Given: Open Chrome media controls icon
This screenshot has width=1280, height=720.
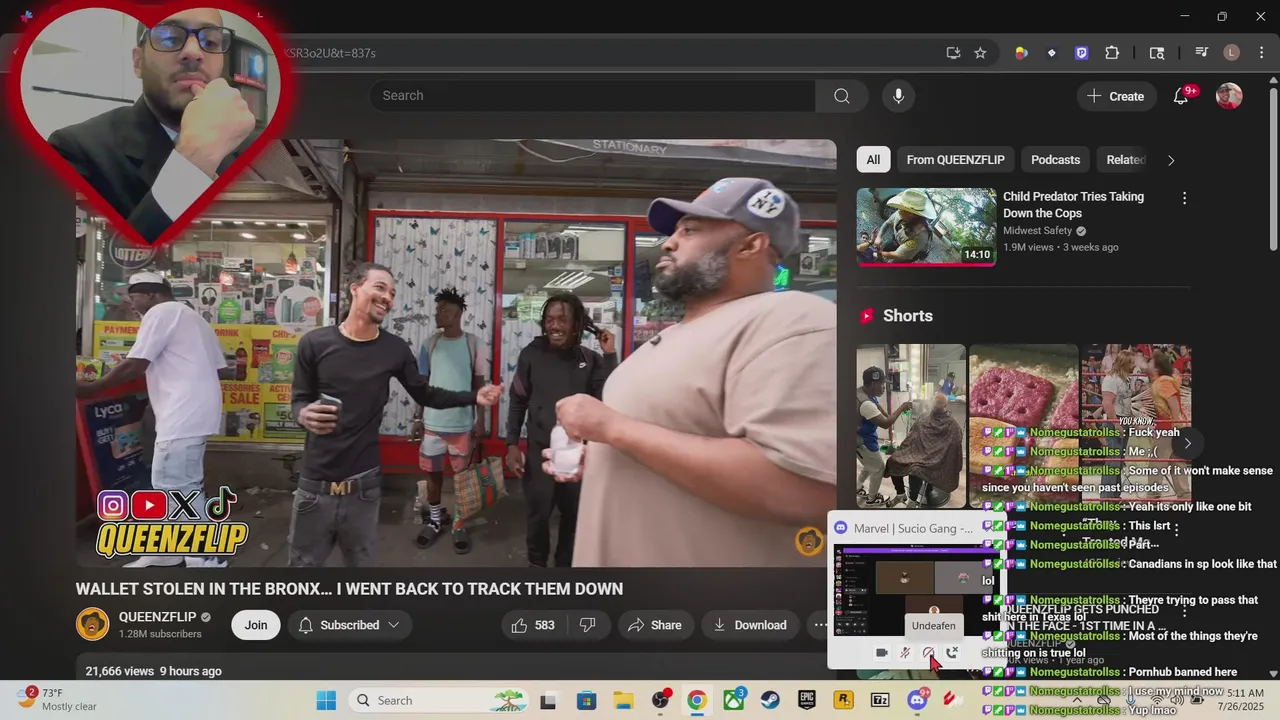Looking at the screenshot, I should 1202,53.
